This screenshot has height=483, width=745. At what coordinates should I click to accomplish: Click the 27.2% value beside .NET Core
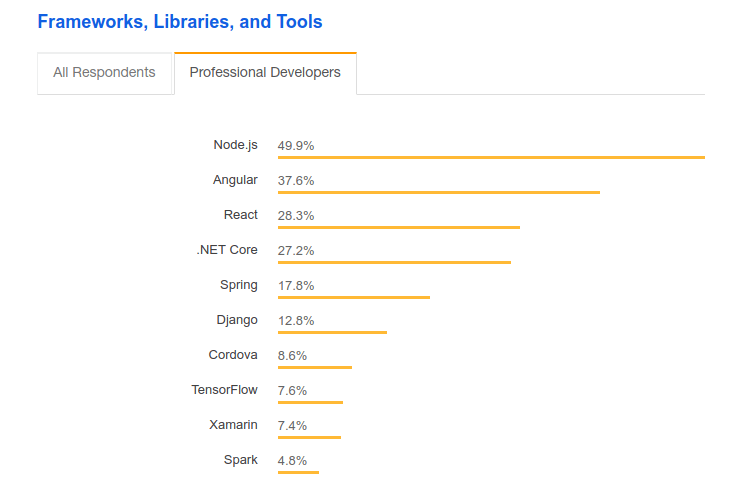tap(296, 250)
